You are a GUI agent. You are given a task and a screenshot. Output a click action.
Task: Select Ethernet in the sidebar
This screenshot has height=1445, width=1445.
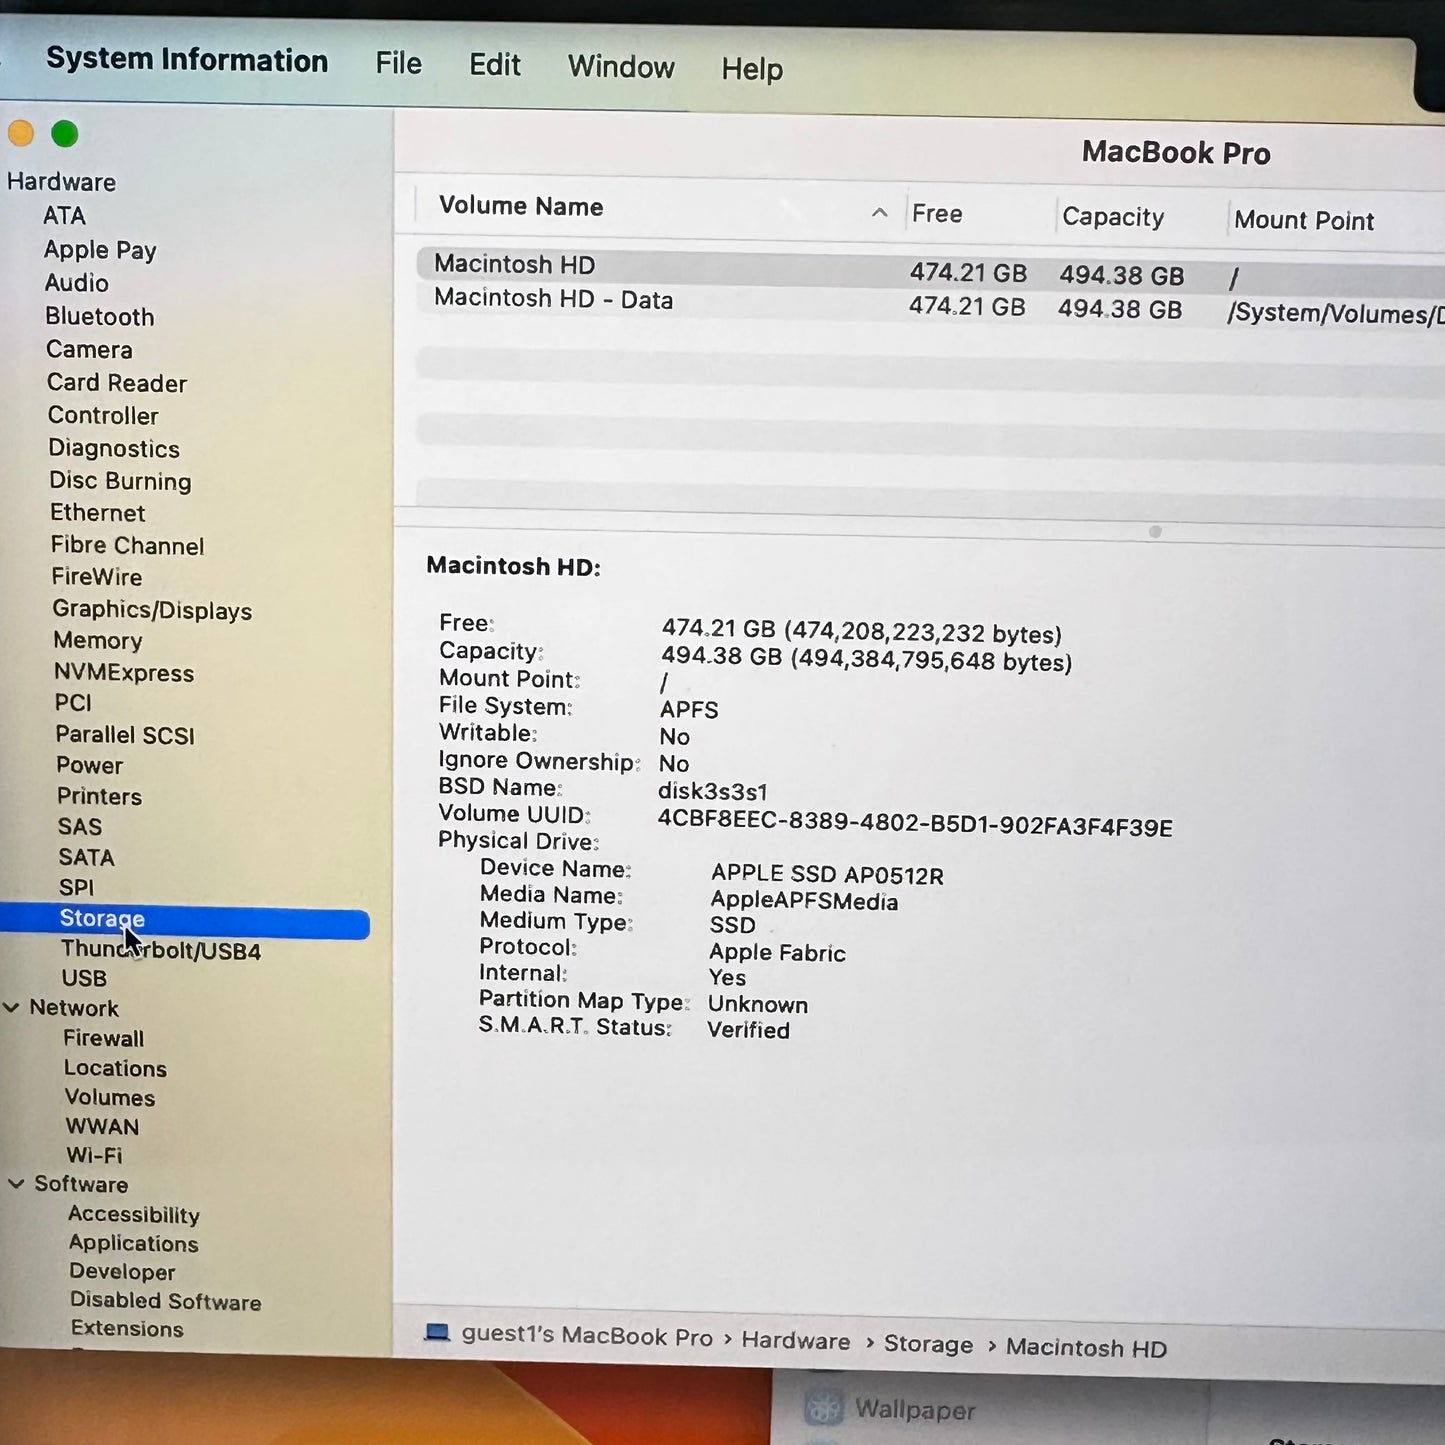click(x=98, y=513)
